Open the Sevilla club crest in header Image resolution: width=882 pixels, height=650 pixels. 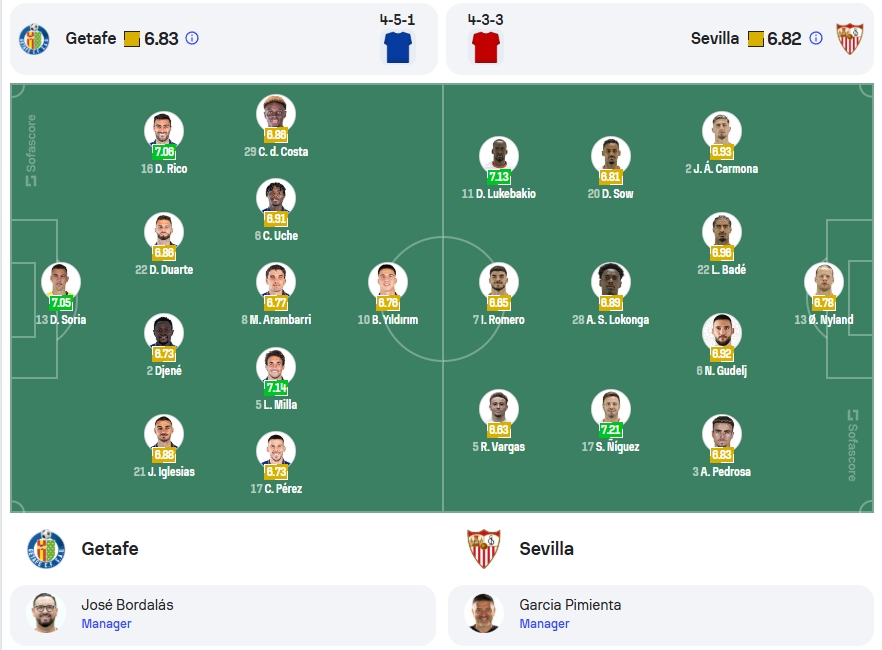point(849,39)
